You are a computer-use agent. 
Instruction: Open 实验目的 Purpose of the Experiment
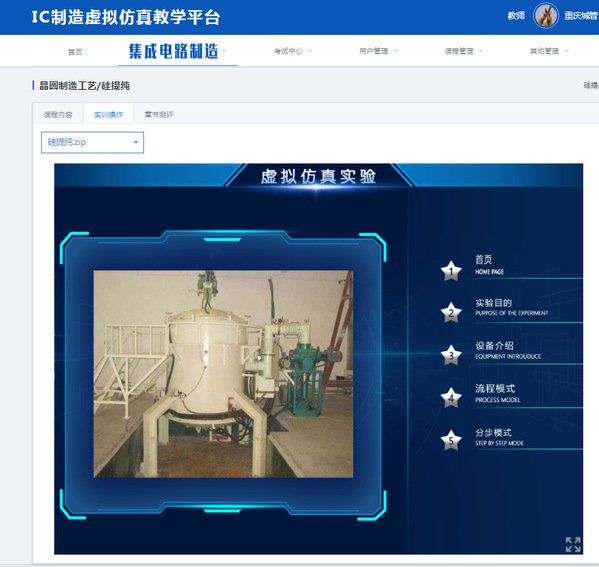pos(512,308)
